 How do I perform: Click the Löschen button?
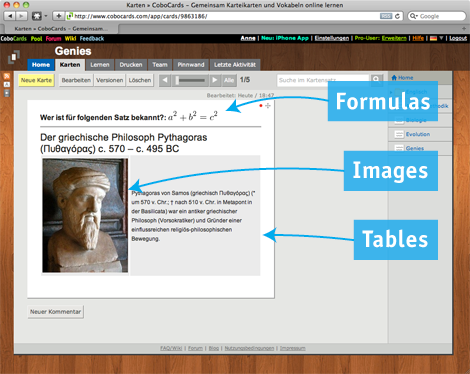(140, 80)
